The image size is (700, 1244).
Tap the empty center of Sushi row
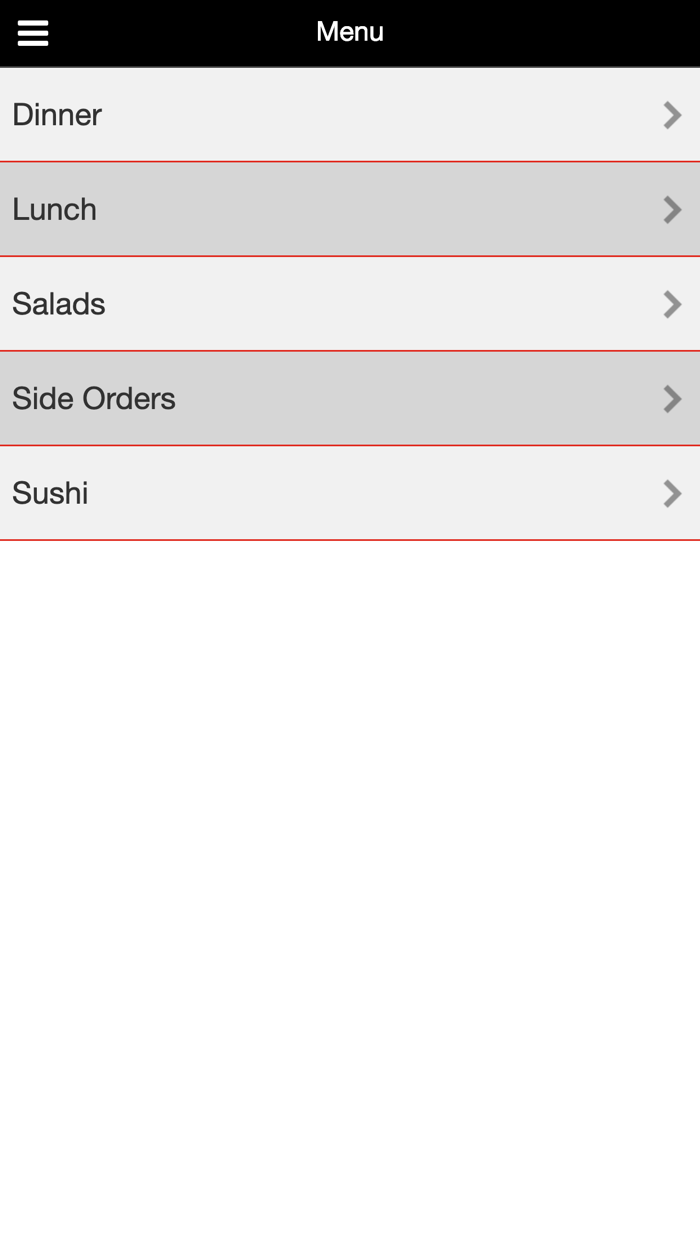point(350,493)
